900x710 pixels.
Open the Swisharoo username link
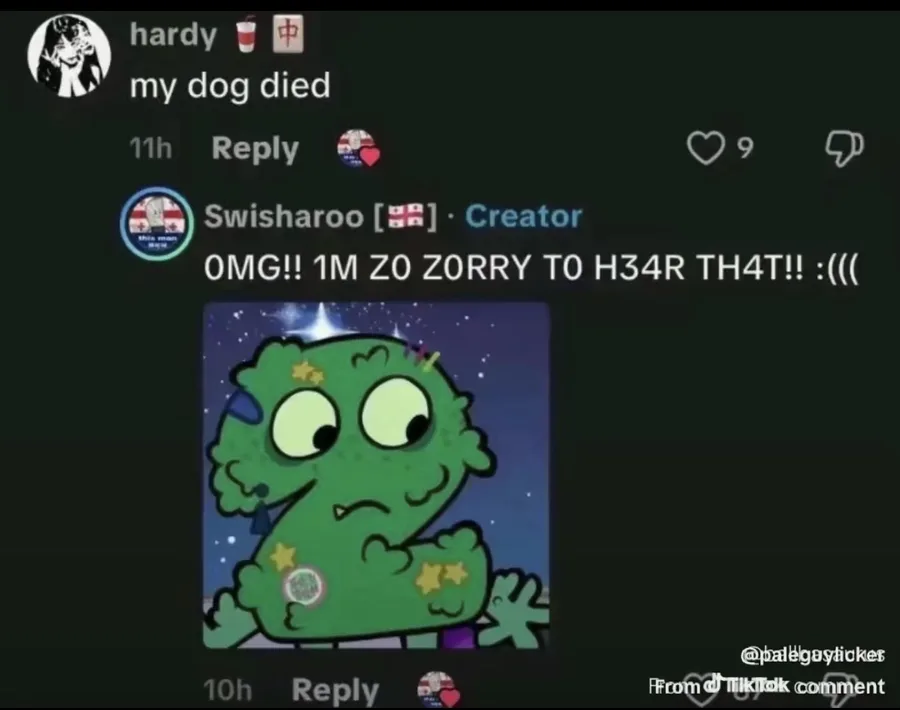point(284,216)
